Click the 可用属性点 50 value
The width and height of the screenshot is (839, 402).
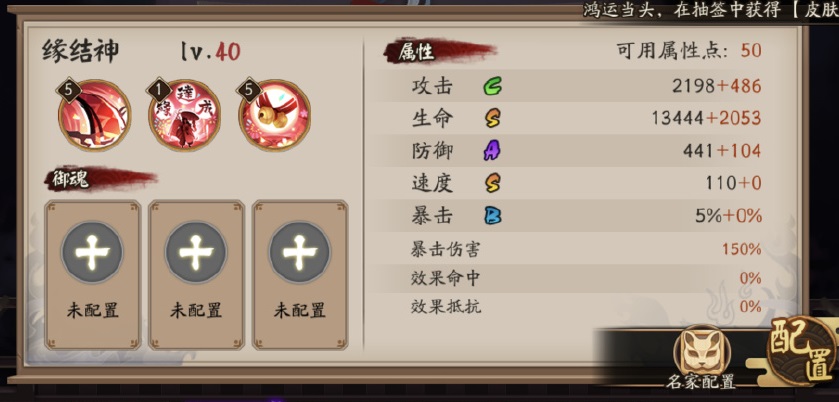pyautogui.click(x=751, y=51)
